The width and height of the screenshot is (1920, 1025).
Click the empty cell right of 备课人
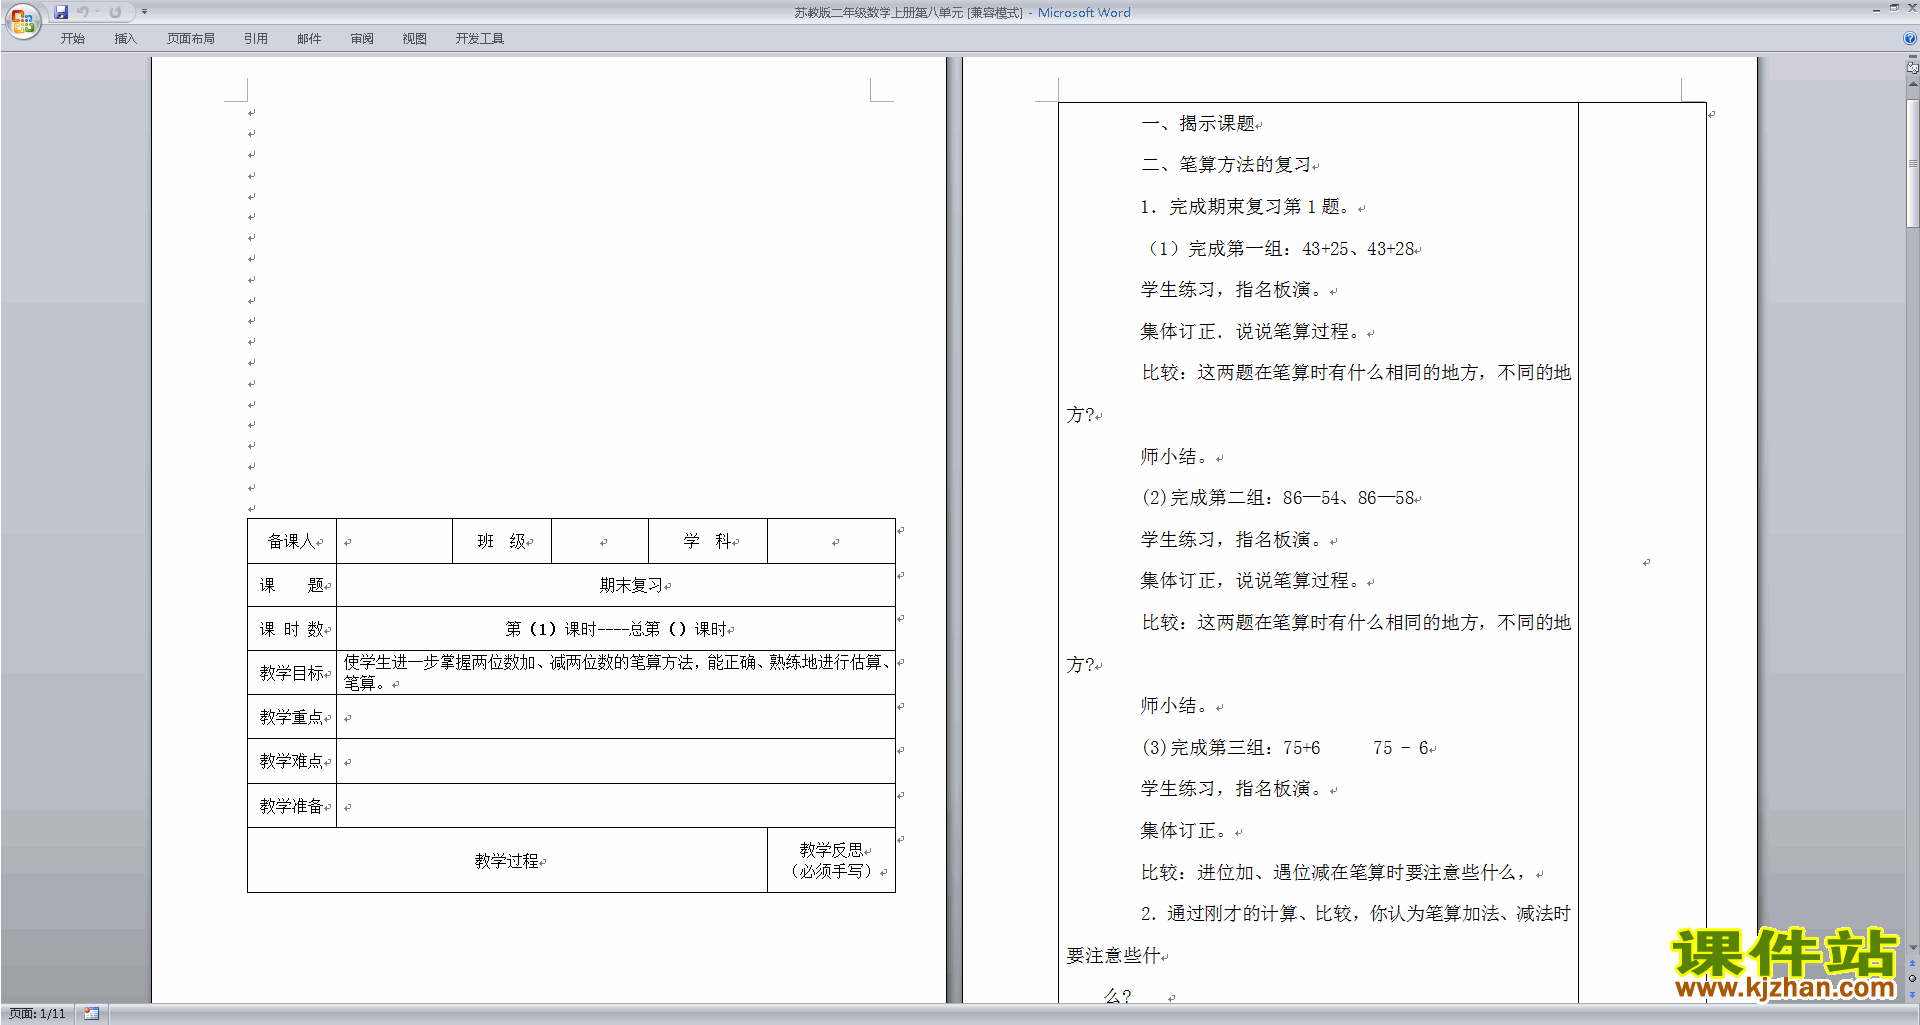[394, 541]
